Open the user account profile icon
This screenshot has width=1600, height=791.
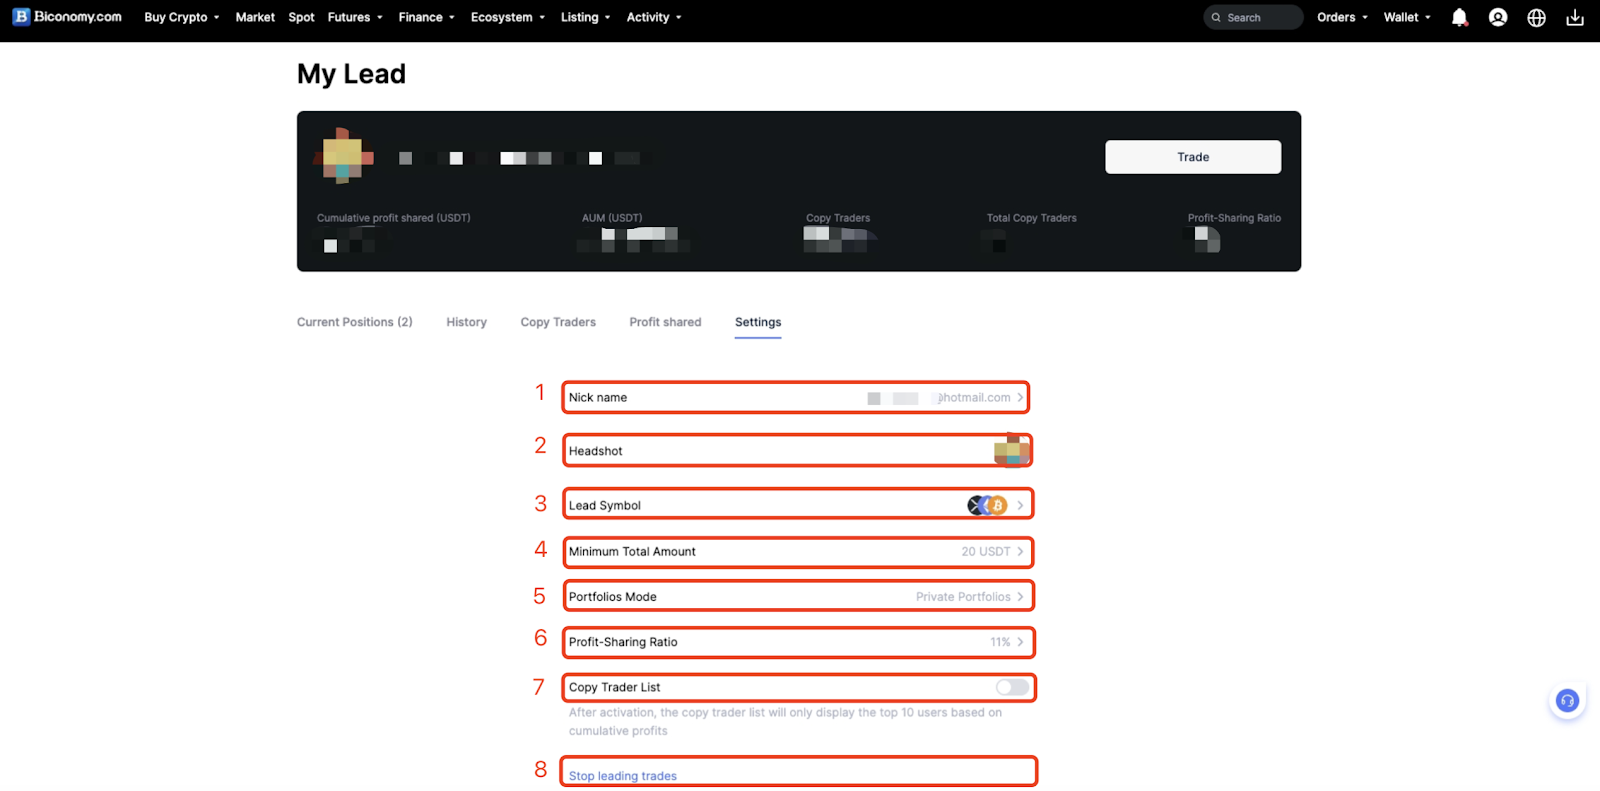1498,17
